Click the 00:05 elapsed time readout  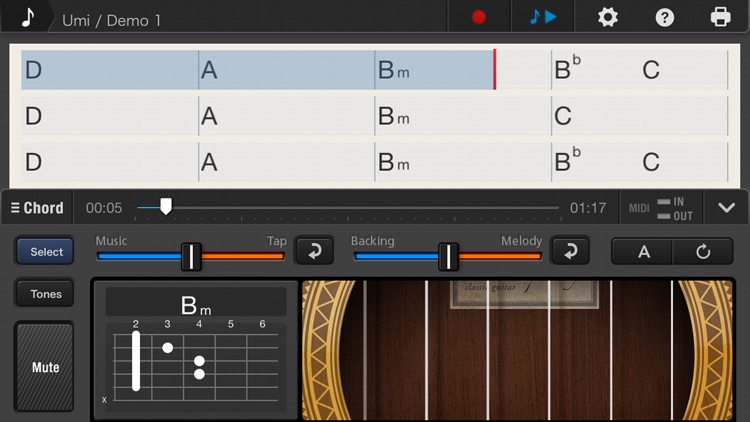[x=104, y=208]
